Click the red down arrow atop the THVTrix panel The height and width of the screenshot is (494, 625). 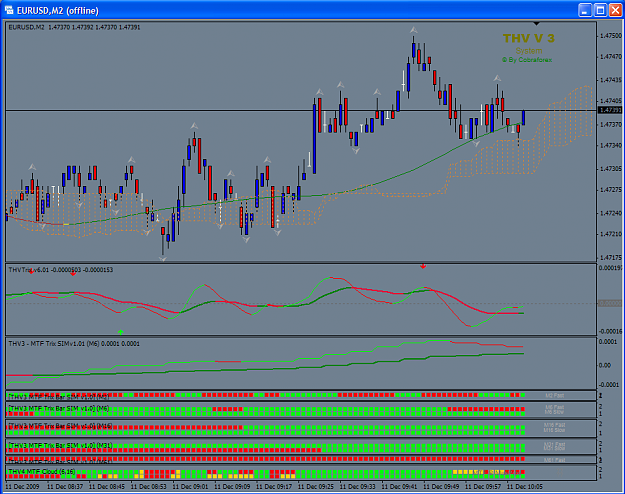423,266
